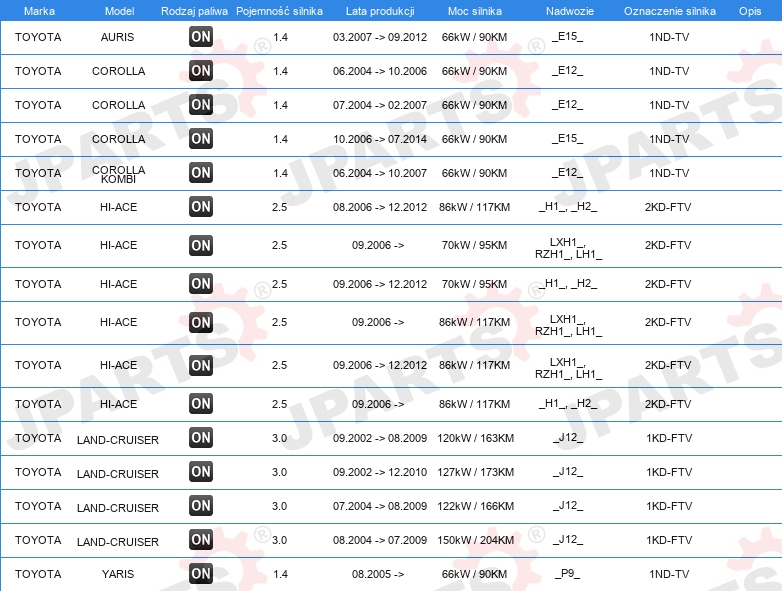Click date range 09.2002 -> 08.2009
This screenshot has height=591, width=782.
click(x=380, y=438)
